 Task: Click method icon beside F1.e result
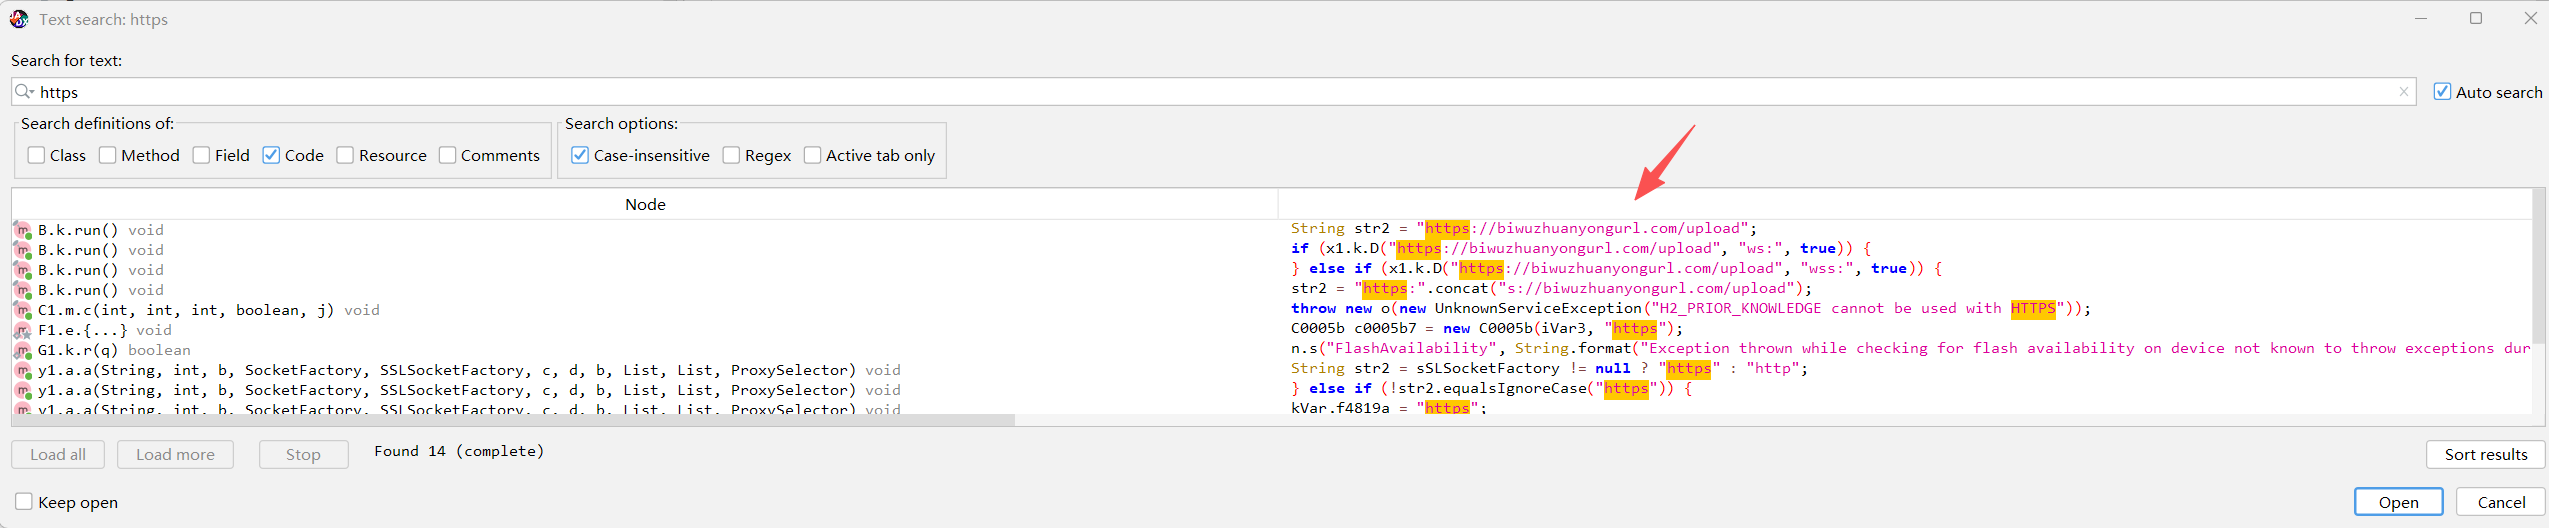click(x=22, y=330)
